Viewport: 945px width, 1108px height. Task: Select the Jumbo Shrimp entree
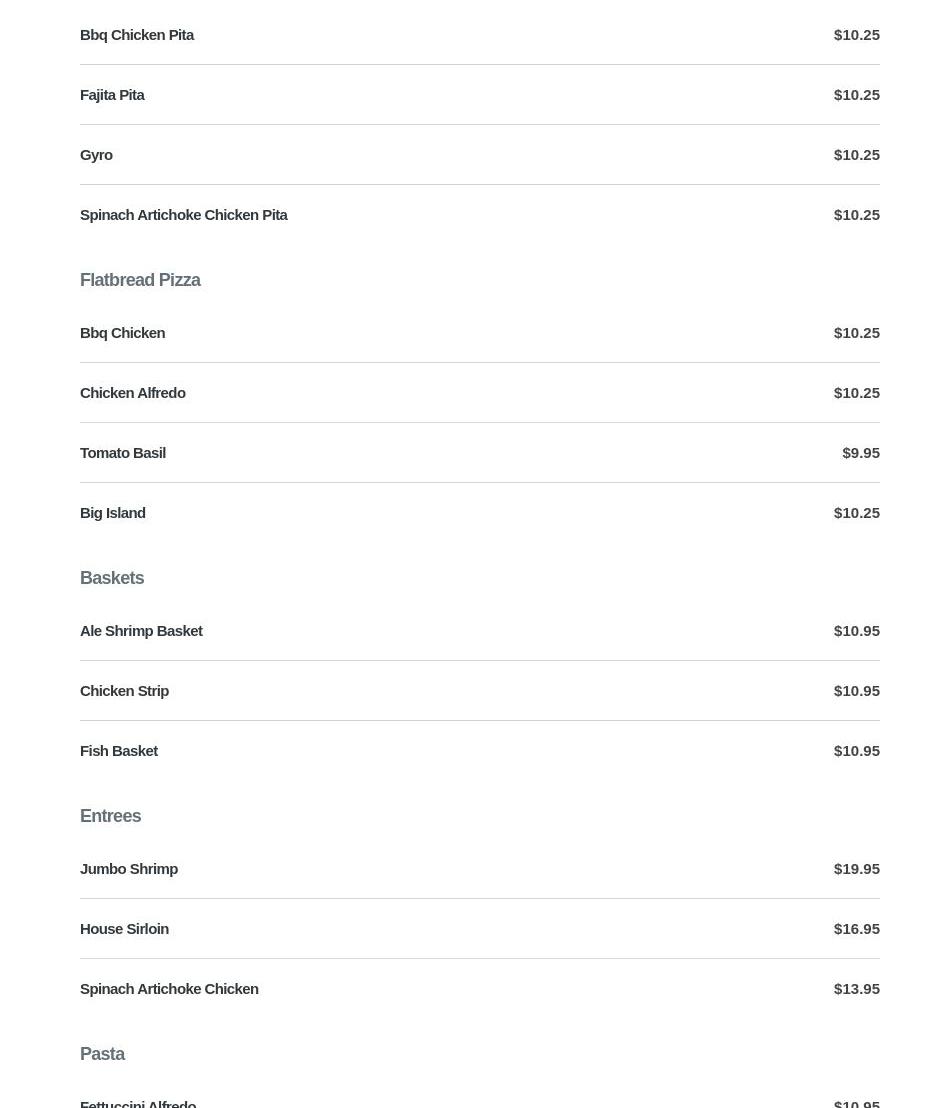coord(129,869)
